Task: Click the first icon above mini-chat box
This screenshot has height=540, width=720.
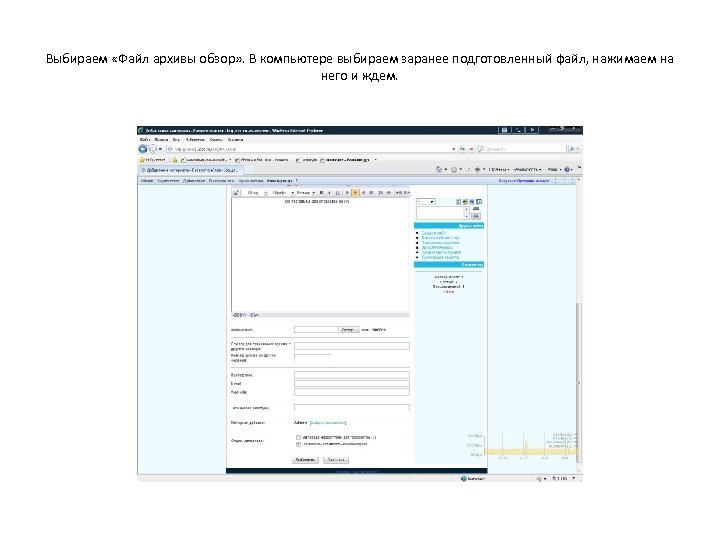Action: (458, 202)
